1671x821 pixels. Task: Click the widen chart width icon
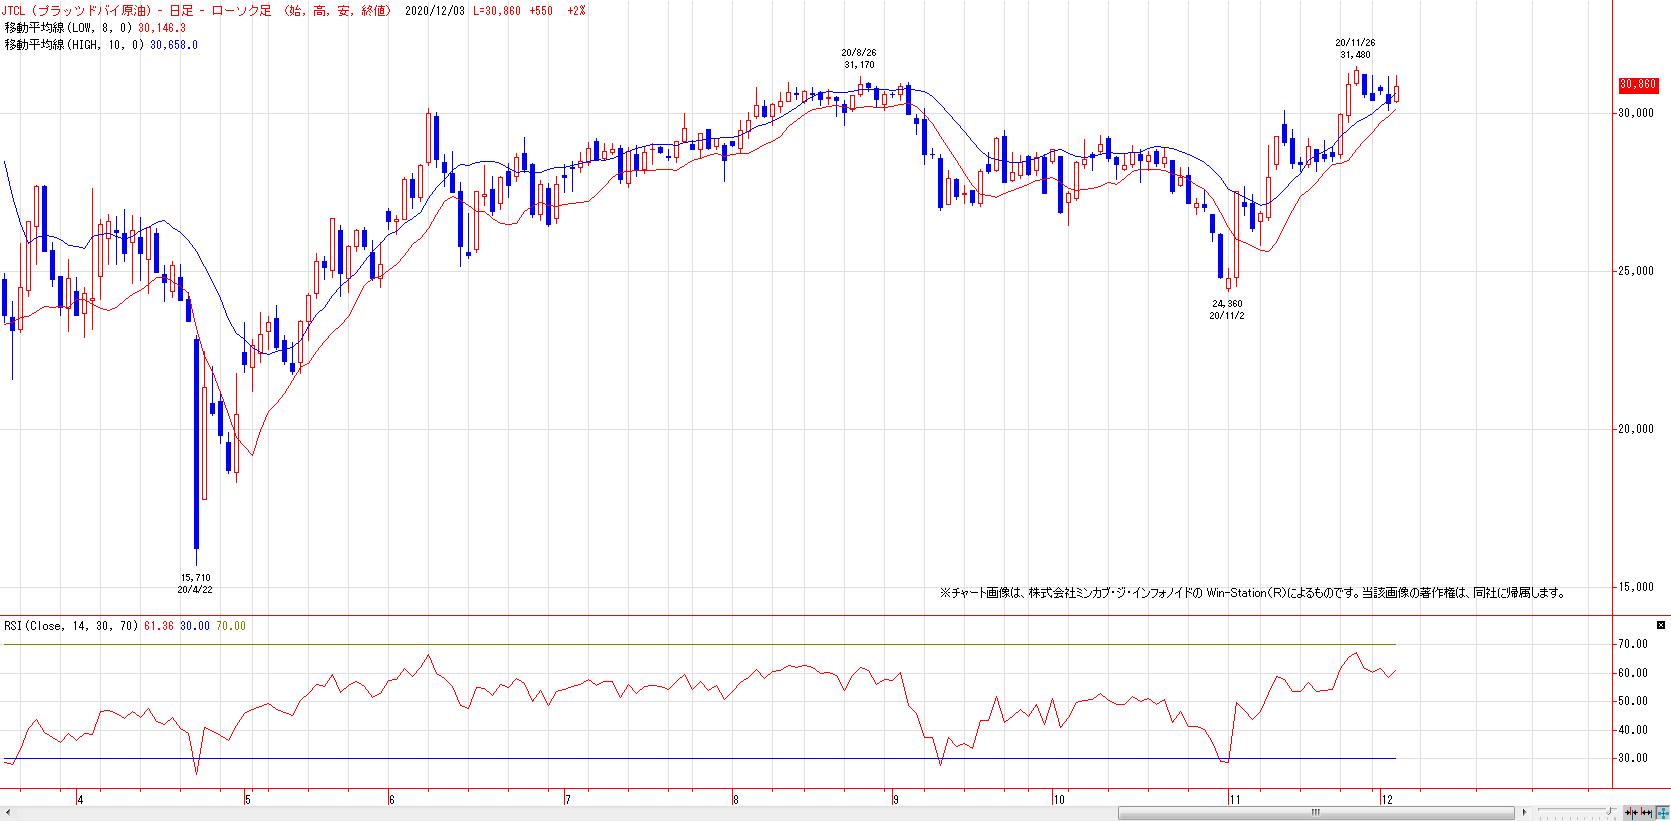(x=1645, y=812)
